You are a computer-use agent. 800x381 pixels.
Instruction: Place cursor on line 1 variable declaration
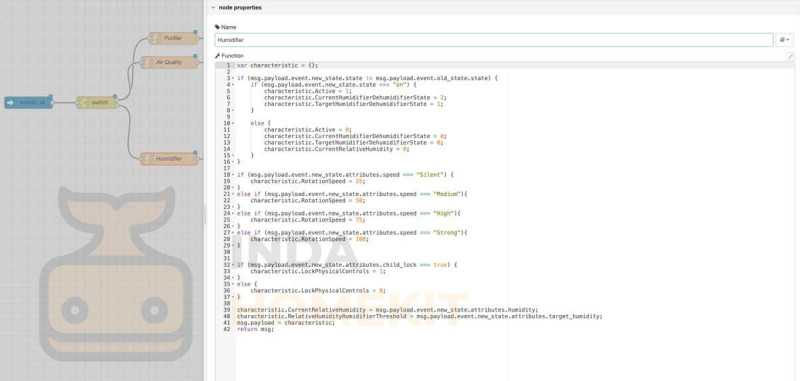pos(278,65)
